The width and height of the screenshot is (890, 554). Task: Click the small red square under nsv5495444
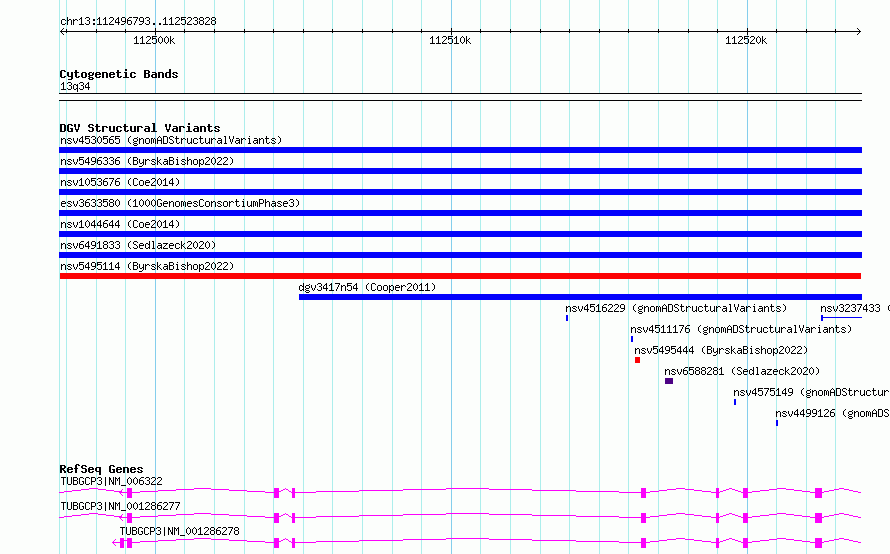[x=637, y=360]
